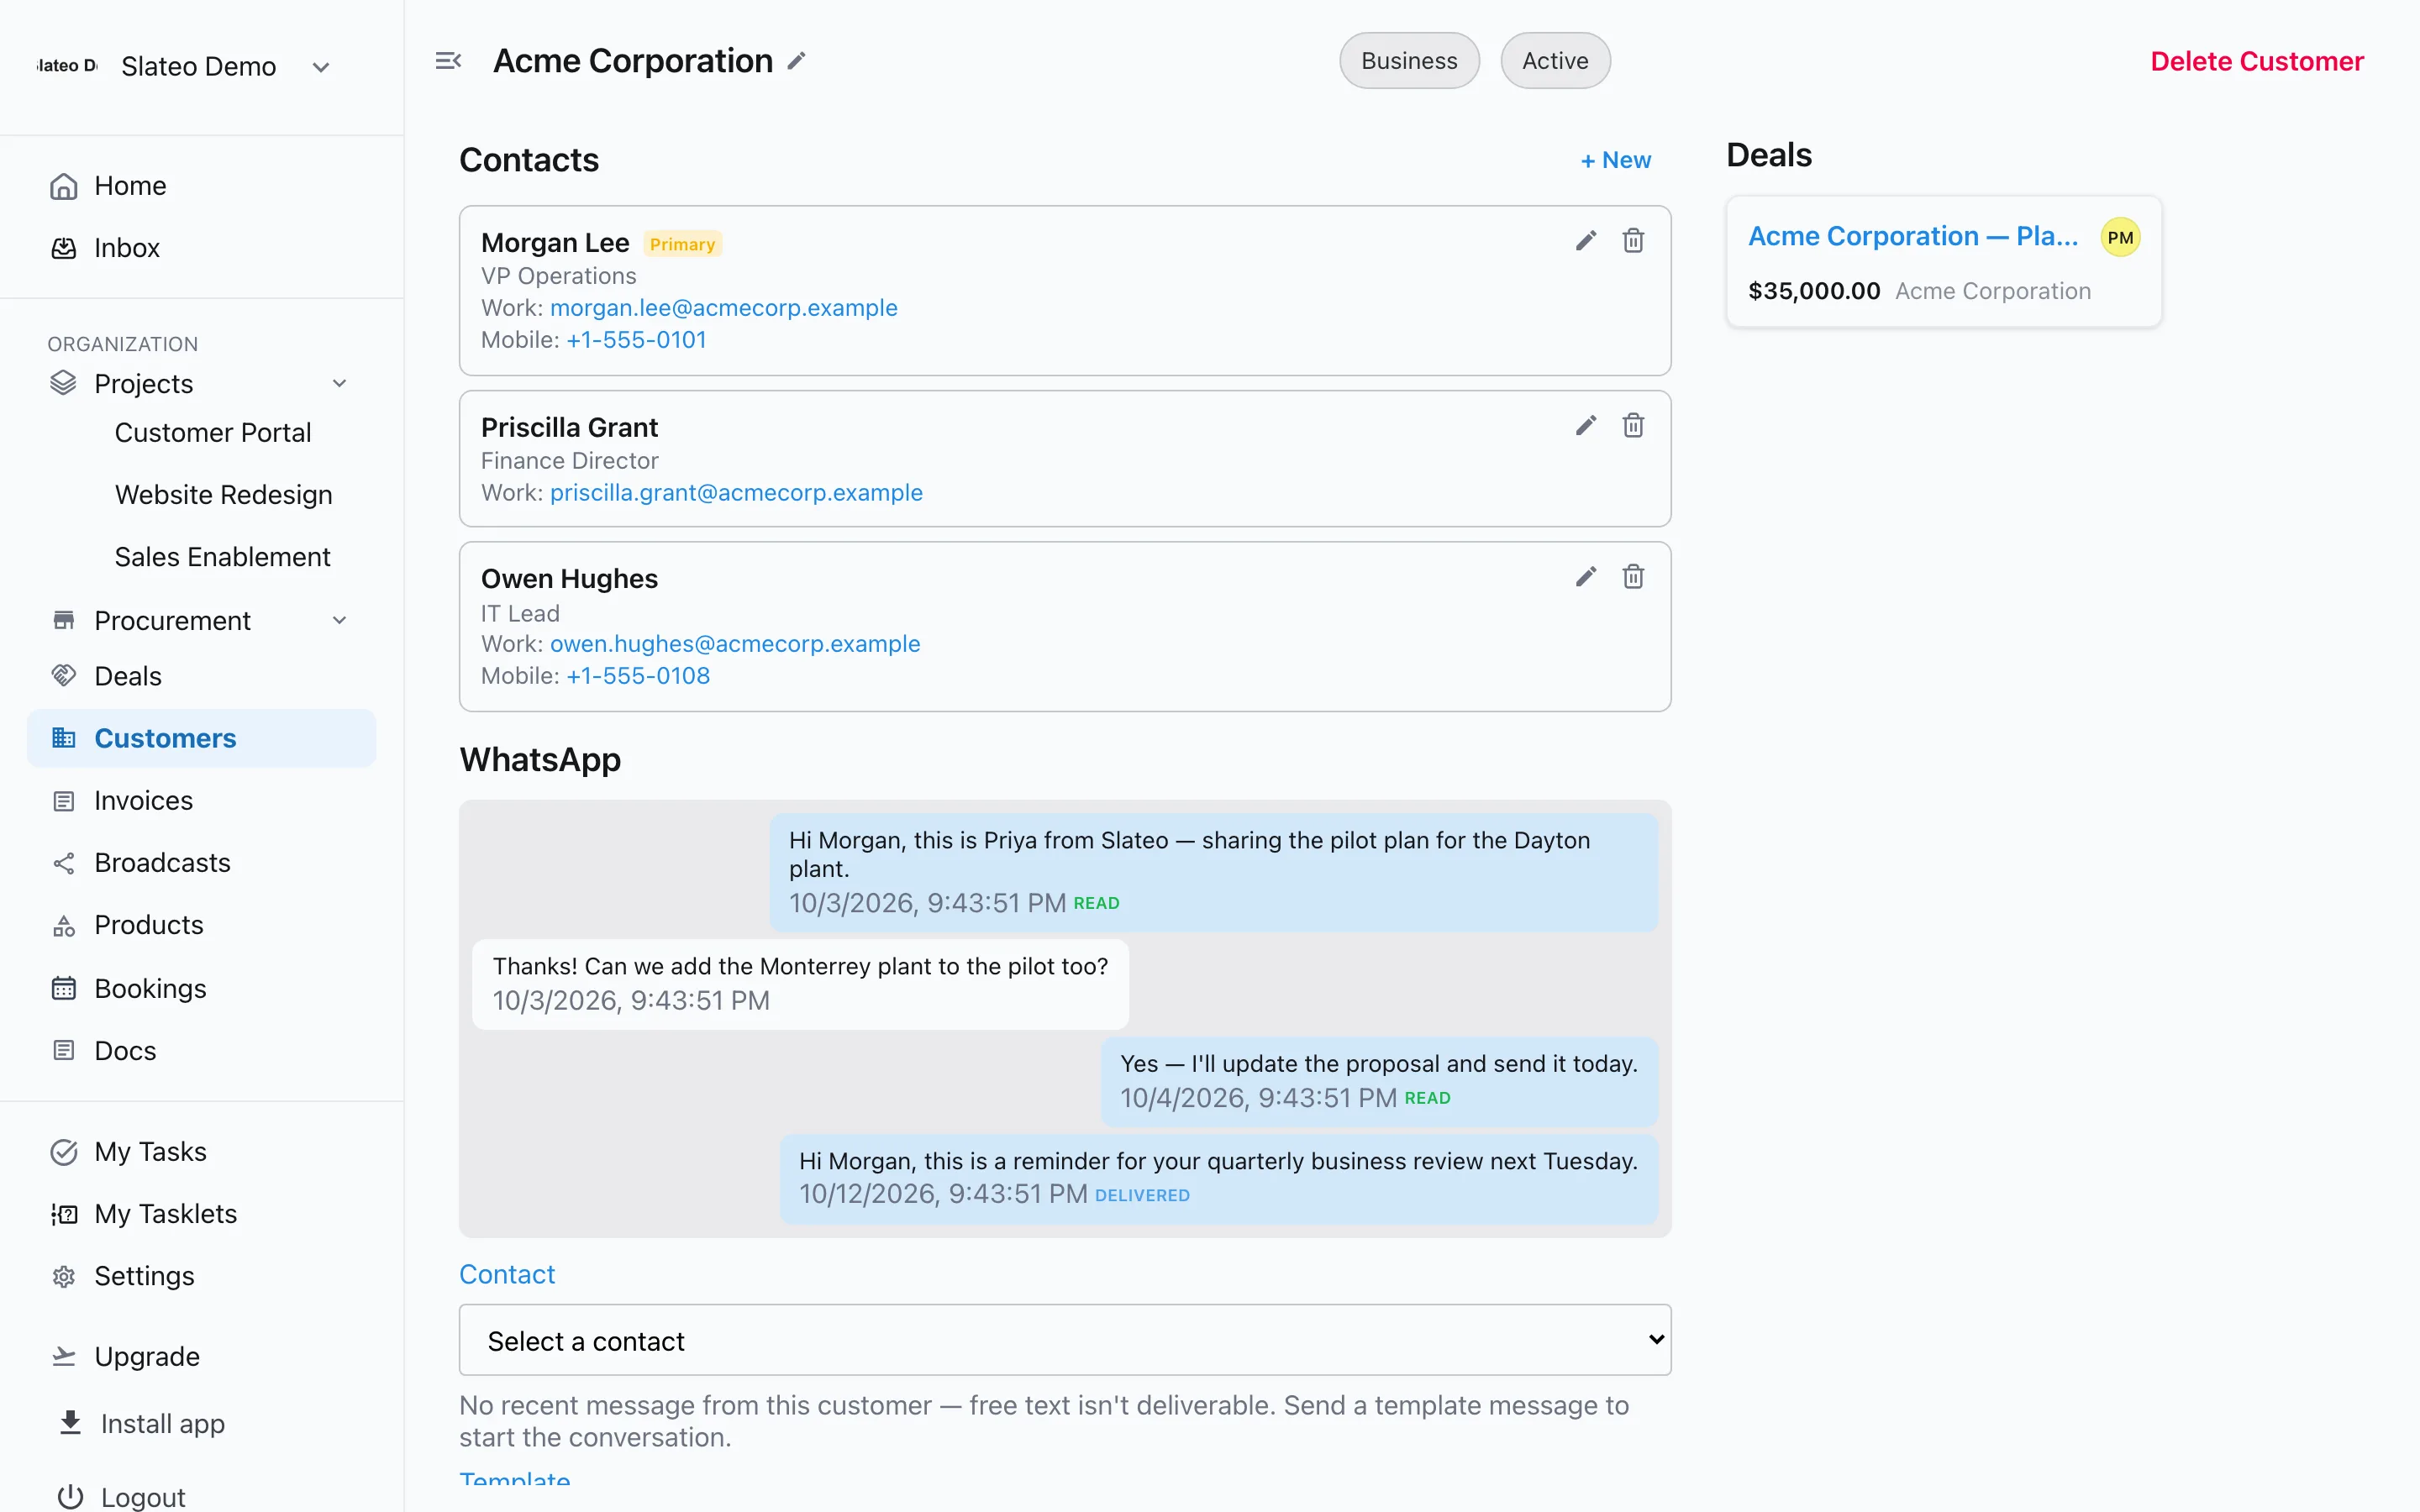Open the Select a contact dropdown

[x=1065, y=1340]
